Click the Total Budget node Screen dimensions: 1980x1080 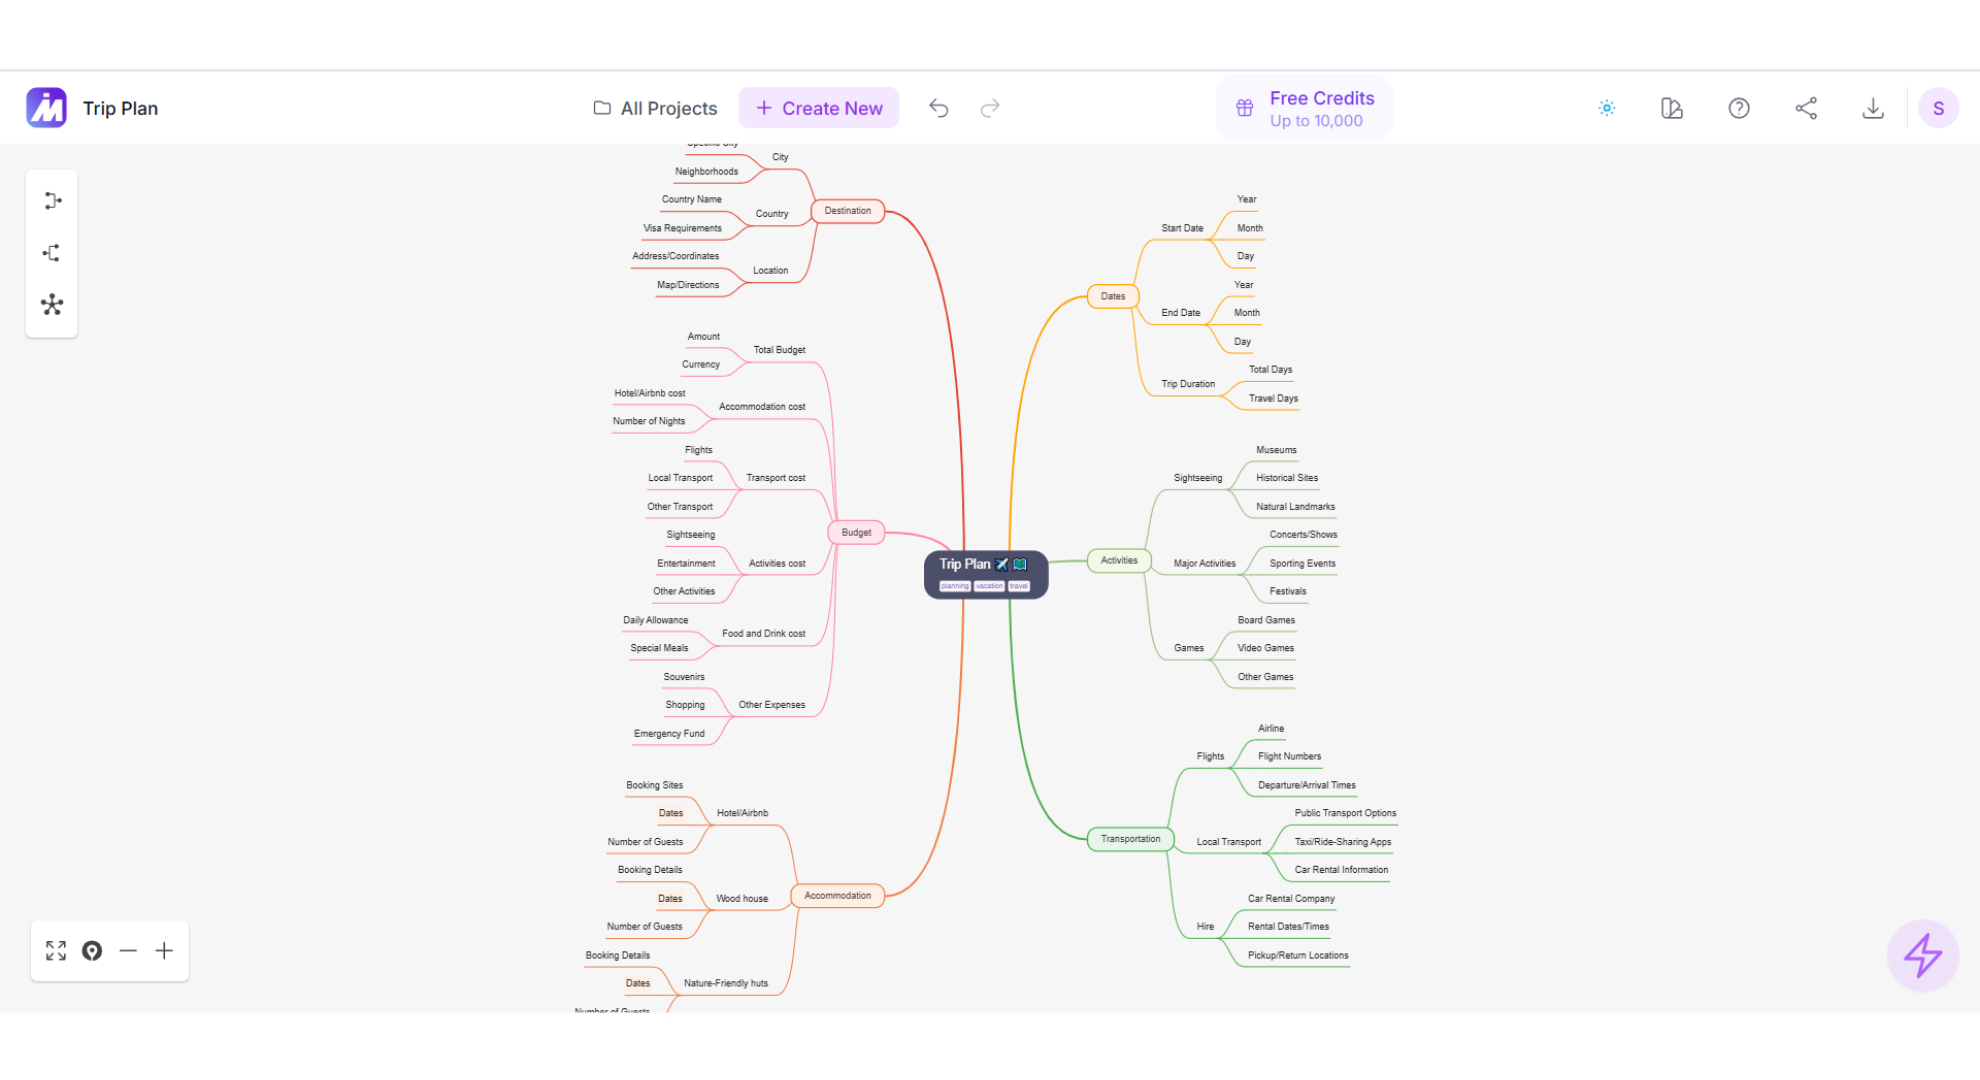pyautogui.click(x=779, y=350)
